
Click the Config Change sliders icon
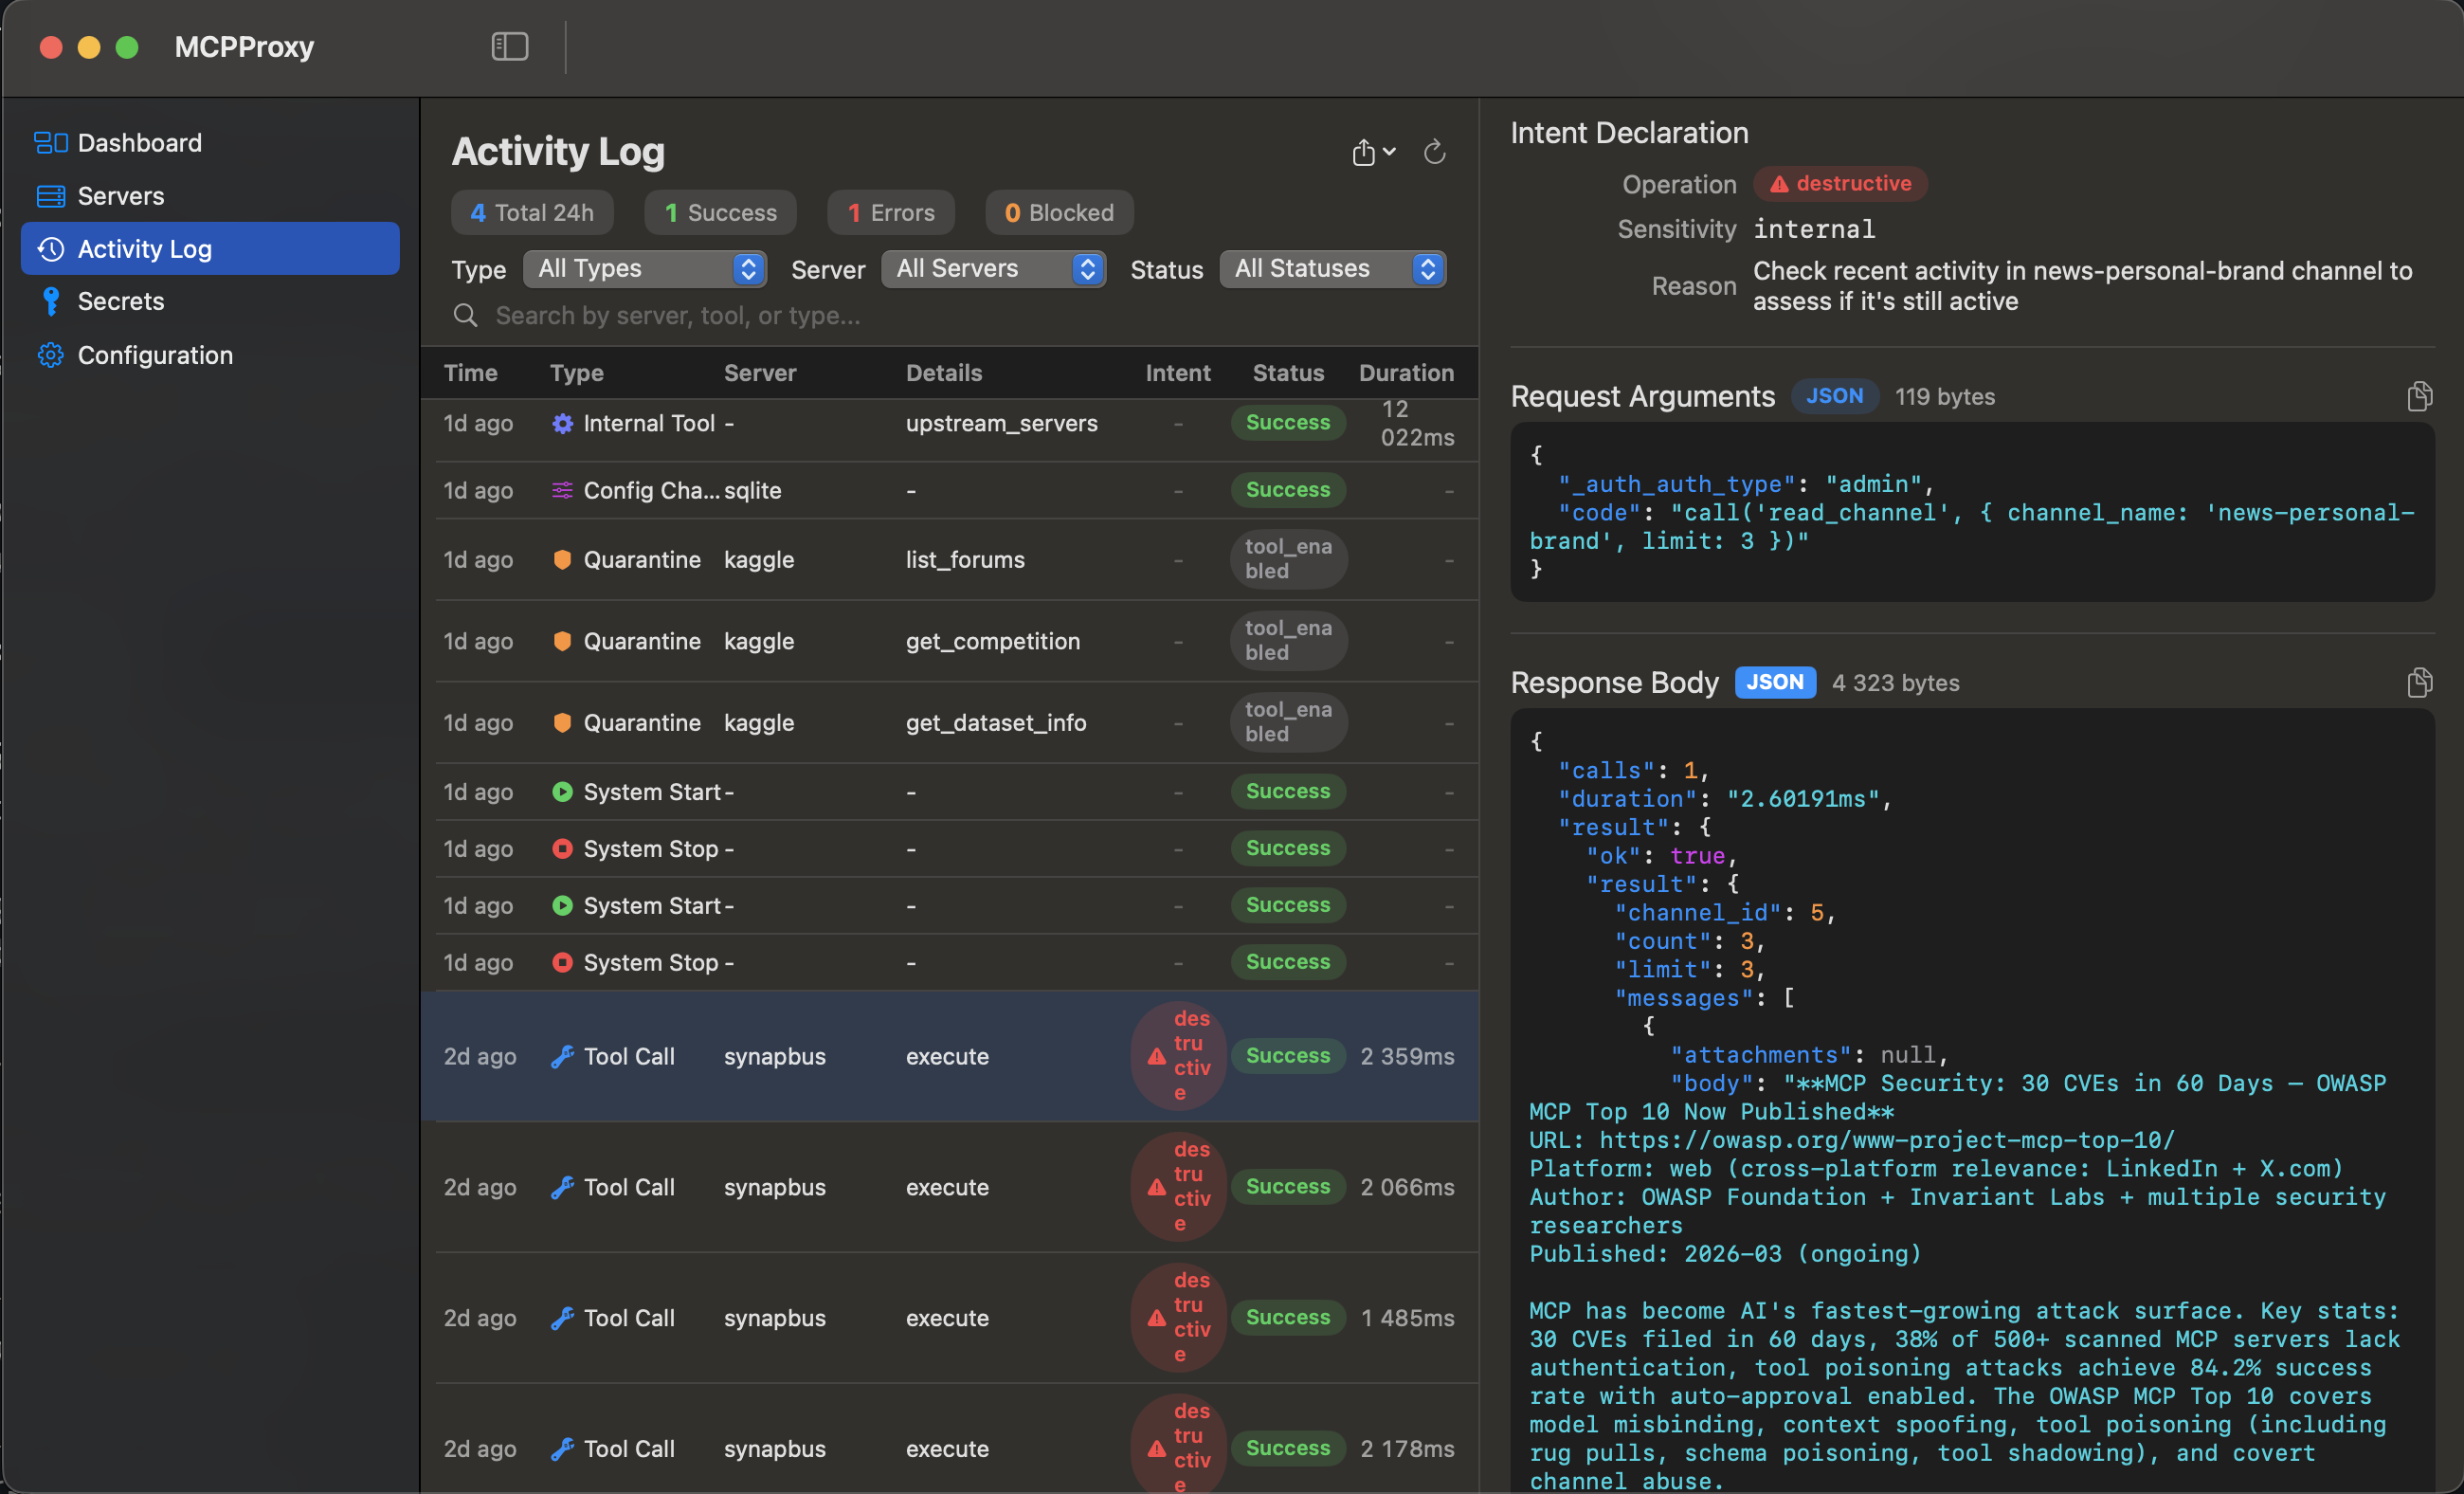coord(563,490)
